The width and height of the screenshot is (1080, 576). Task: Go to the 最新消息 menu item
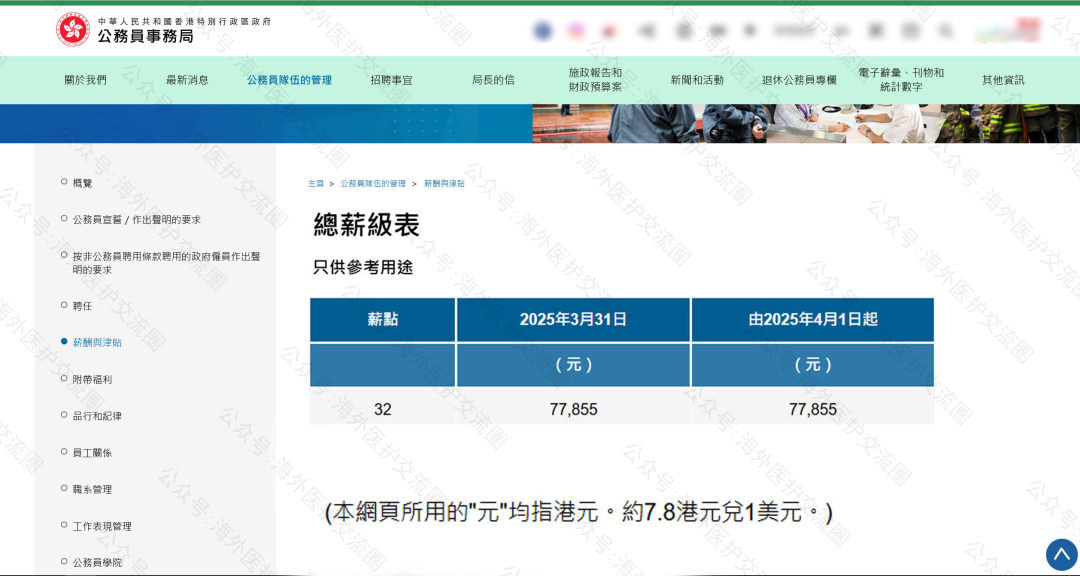pyautogui.click(x=187, y=80)
